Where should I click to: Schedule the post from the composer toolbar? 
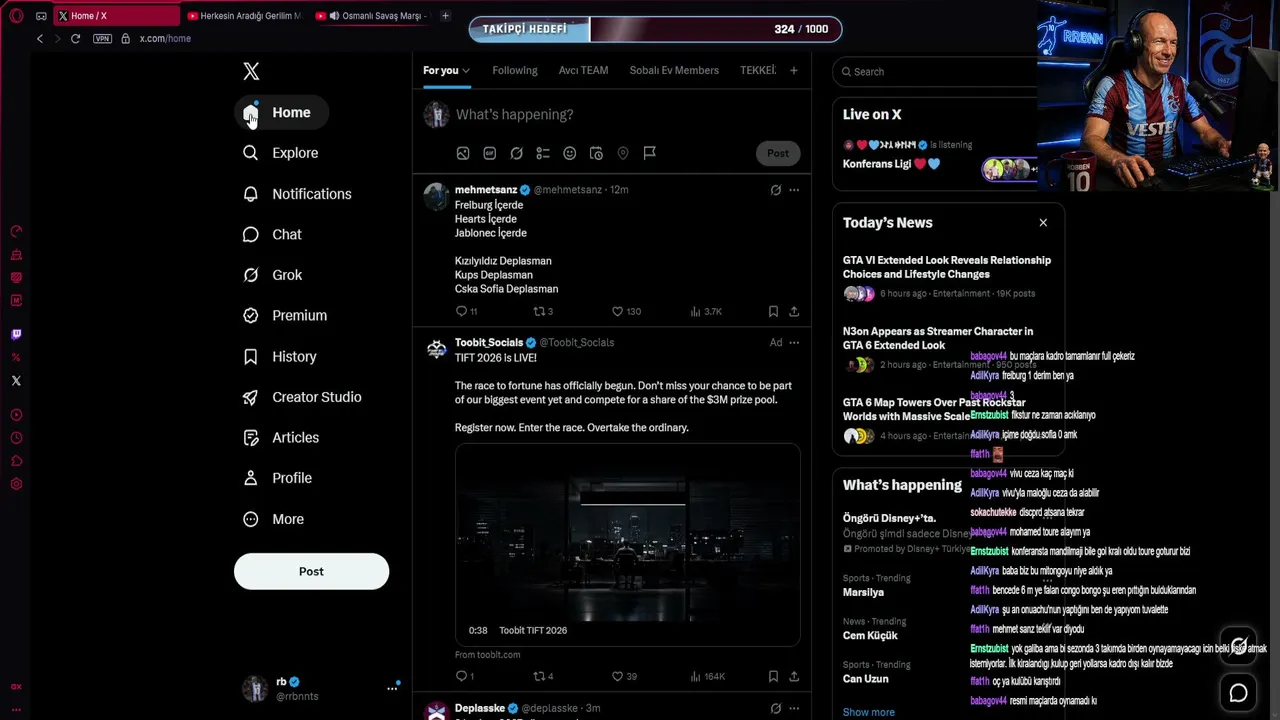pos(596,153)
